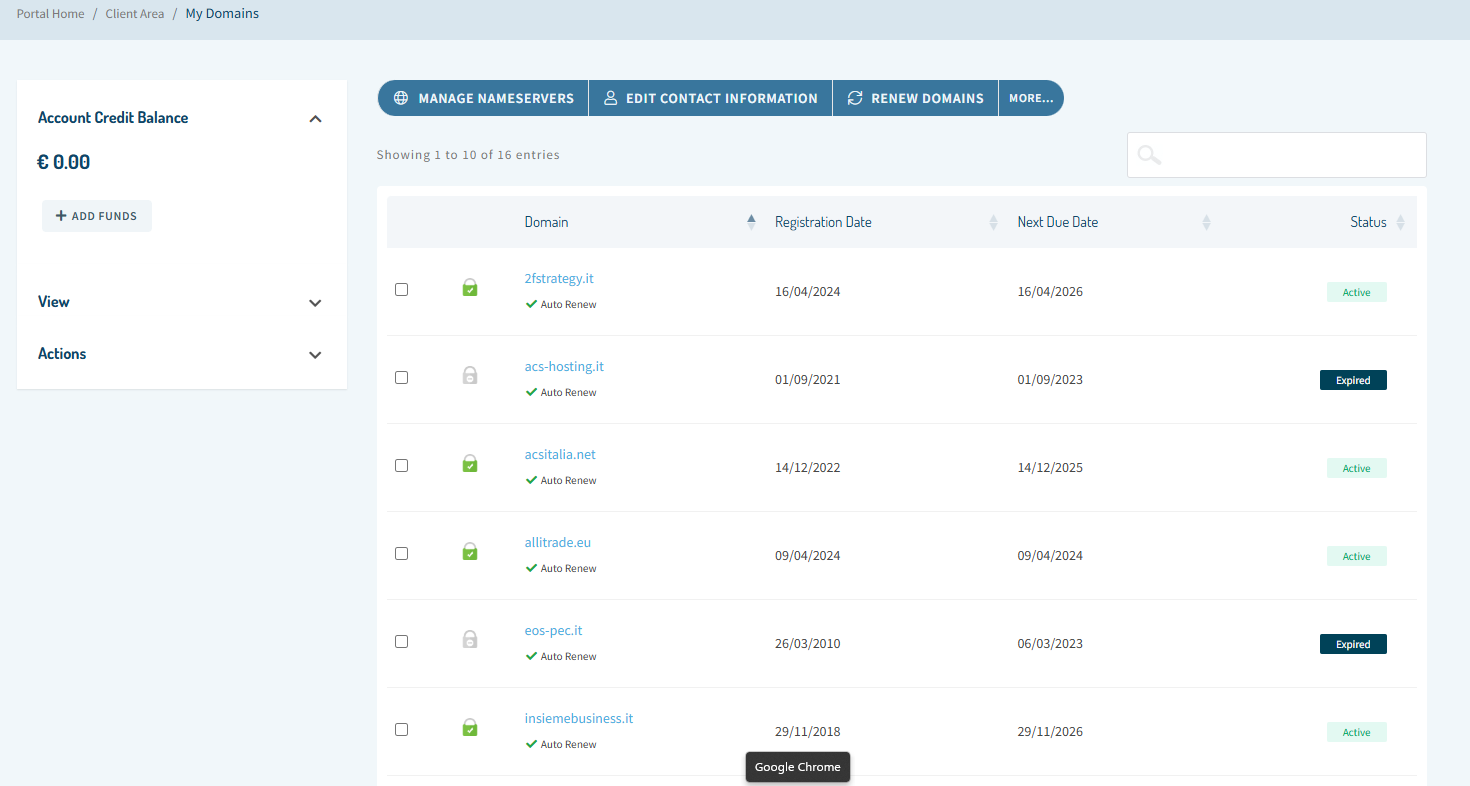Image resolution: width=1470 pixels, height=786 pixels.
Task: Expand the View sidebar section
Action: tap(315, 303)
